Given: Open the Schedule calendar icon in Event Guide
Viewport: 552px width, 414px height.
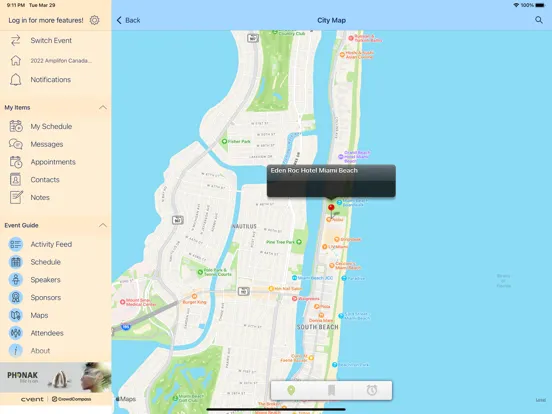Looking at the screenshot, I should 16,262.
